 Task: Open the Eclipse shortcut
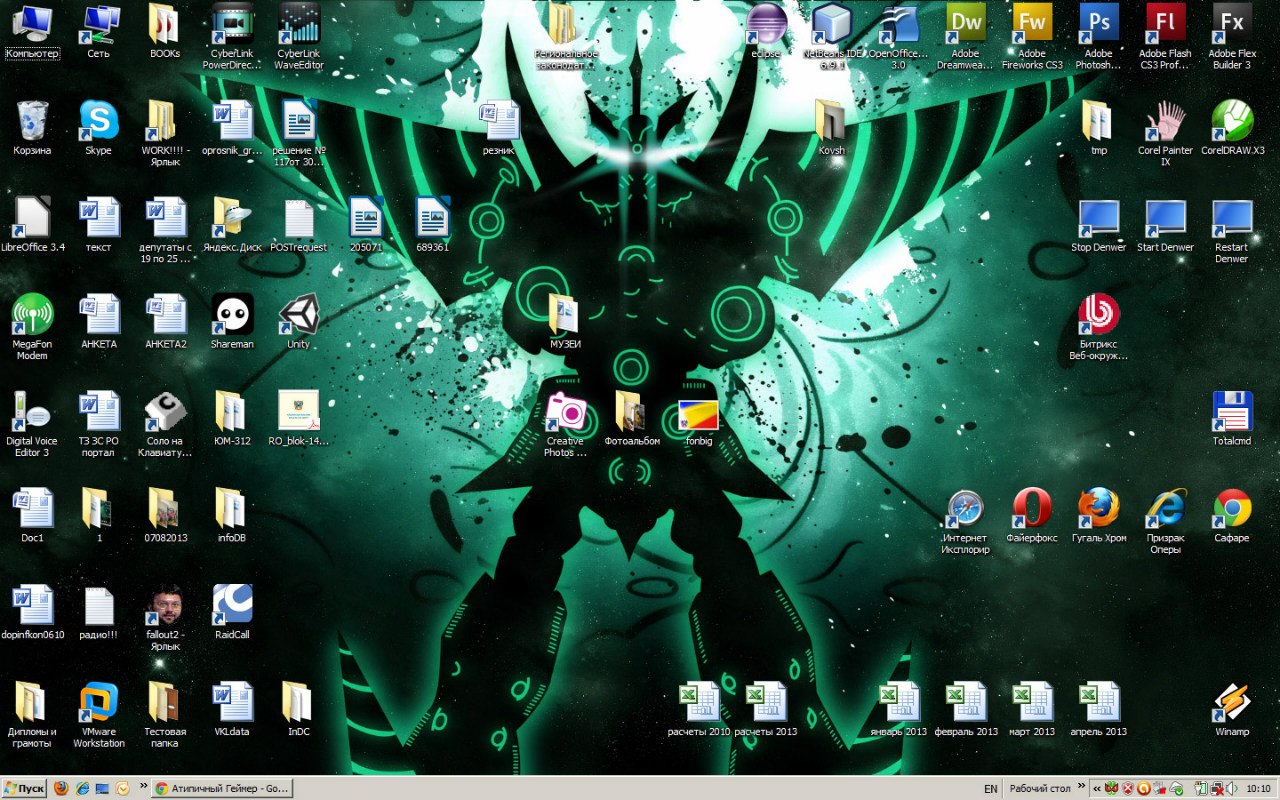pyautogui.click(x=765, y=32)
